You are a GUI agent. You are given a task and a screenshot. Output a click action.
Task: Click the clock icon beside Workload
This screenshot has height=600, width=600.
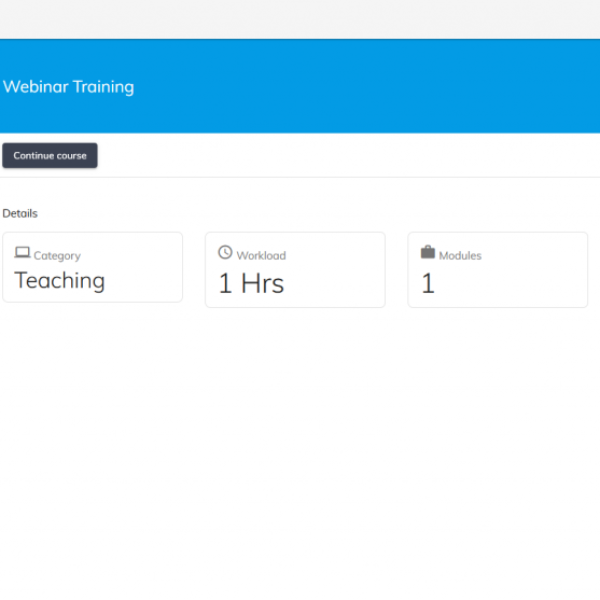pos(225,253)
